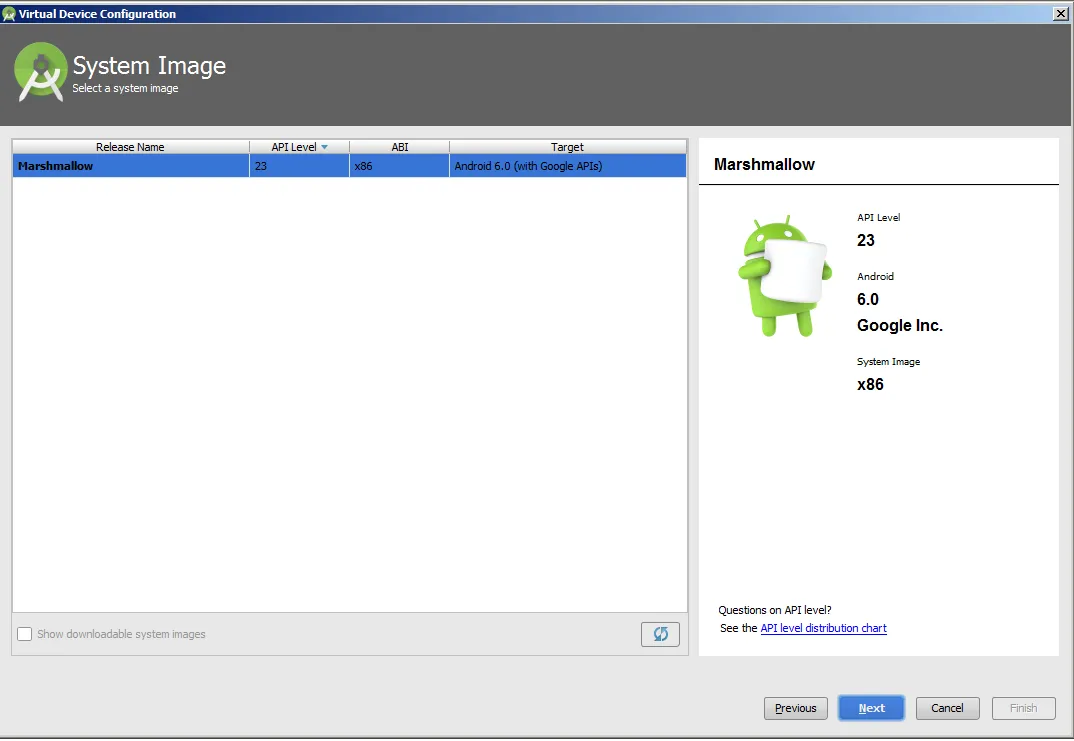Cancel the virtual device configuration

coord(947,708)
